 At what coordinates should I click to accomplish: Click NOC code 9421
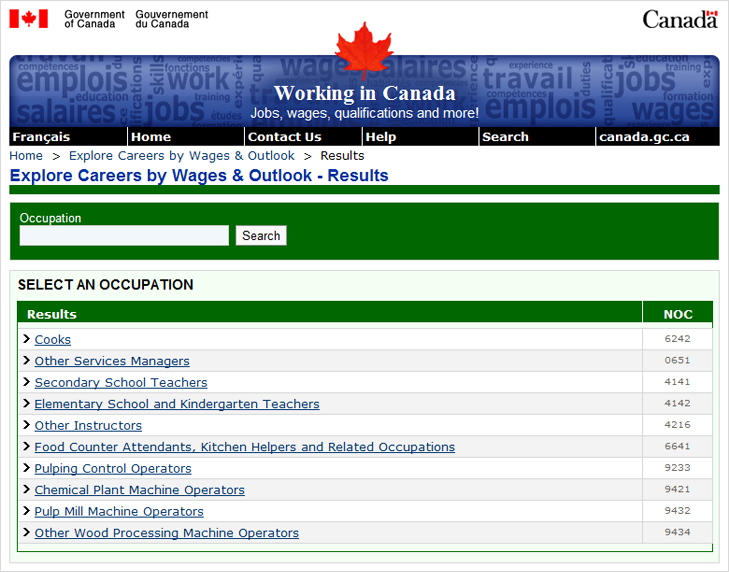point(677,489)
